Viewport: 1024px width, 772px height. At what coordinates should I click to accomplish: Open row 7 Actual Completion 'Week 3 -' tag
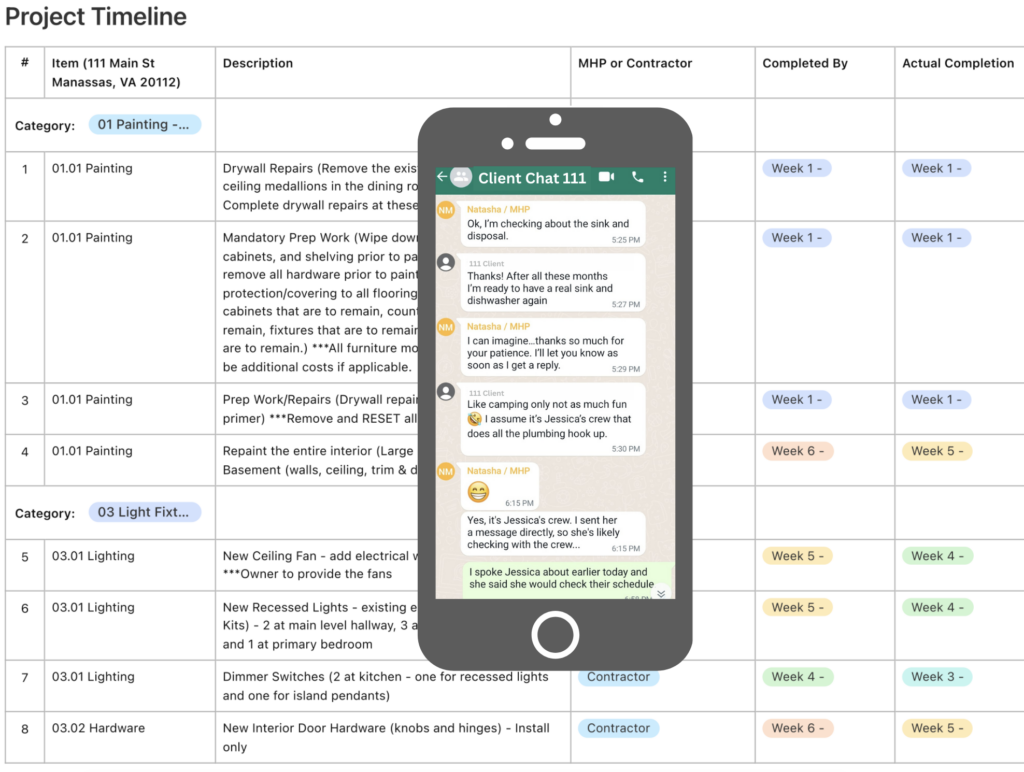point(937,677)
